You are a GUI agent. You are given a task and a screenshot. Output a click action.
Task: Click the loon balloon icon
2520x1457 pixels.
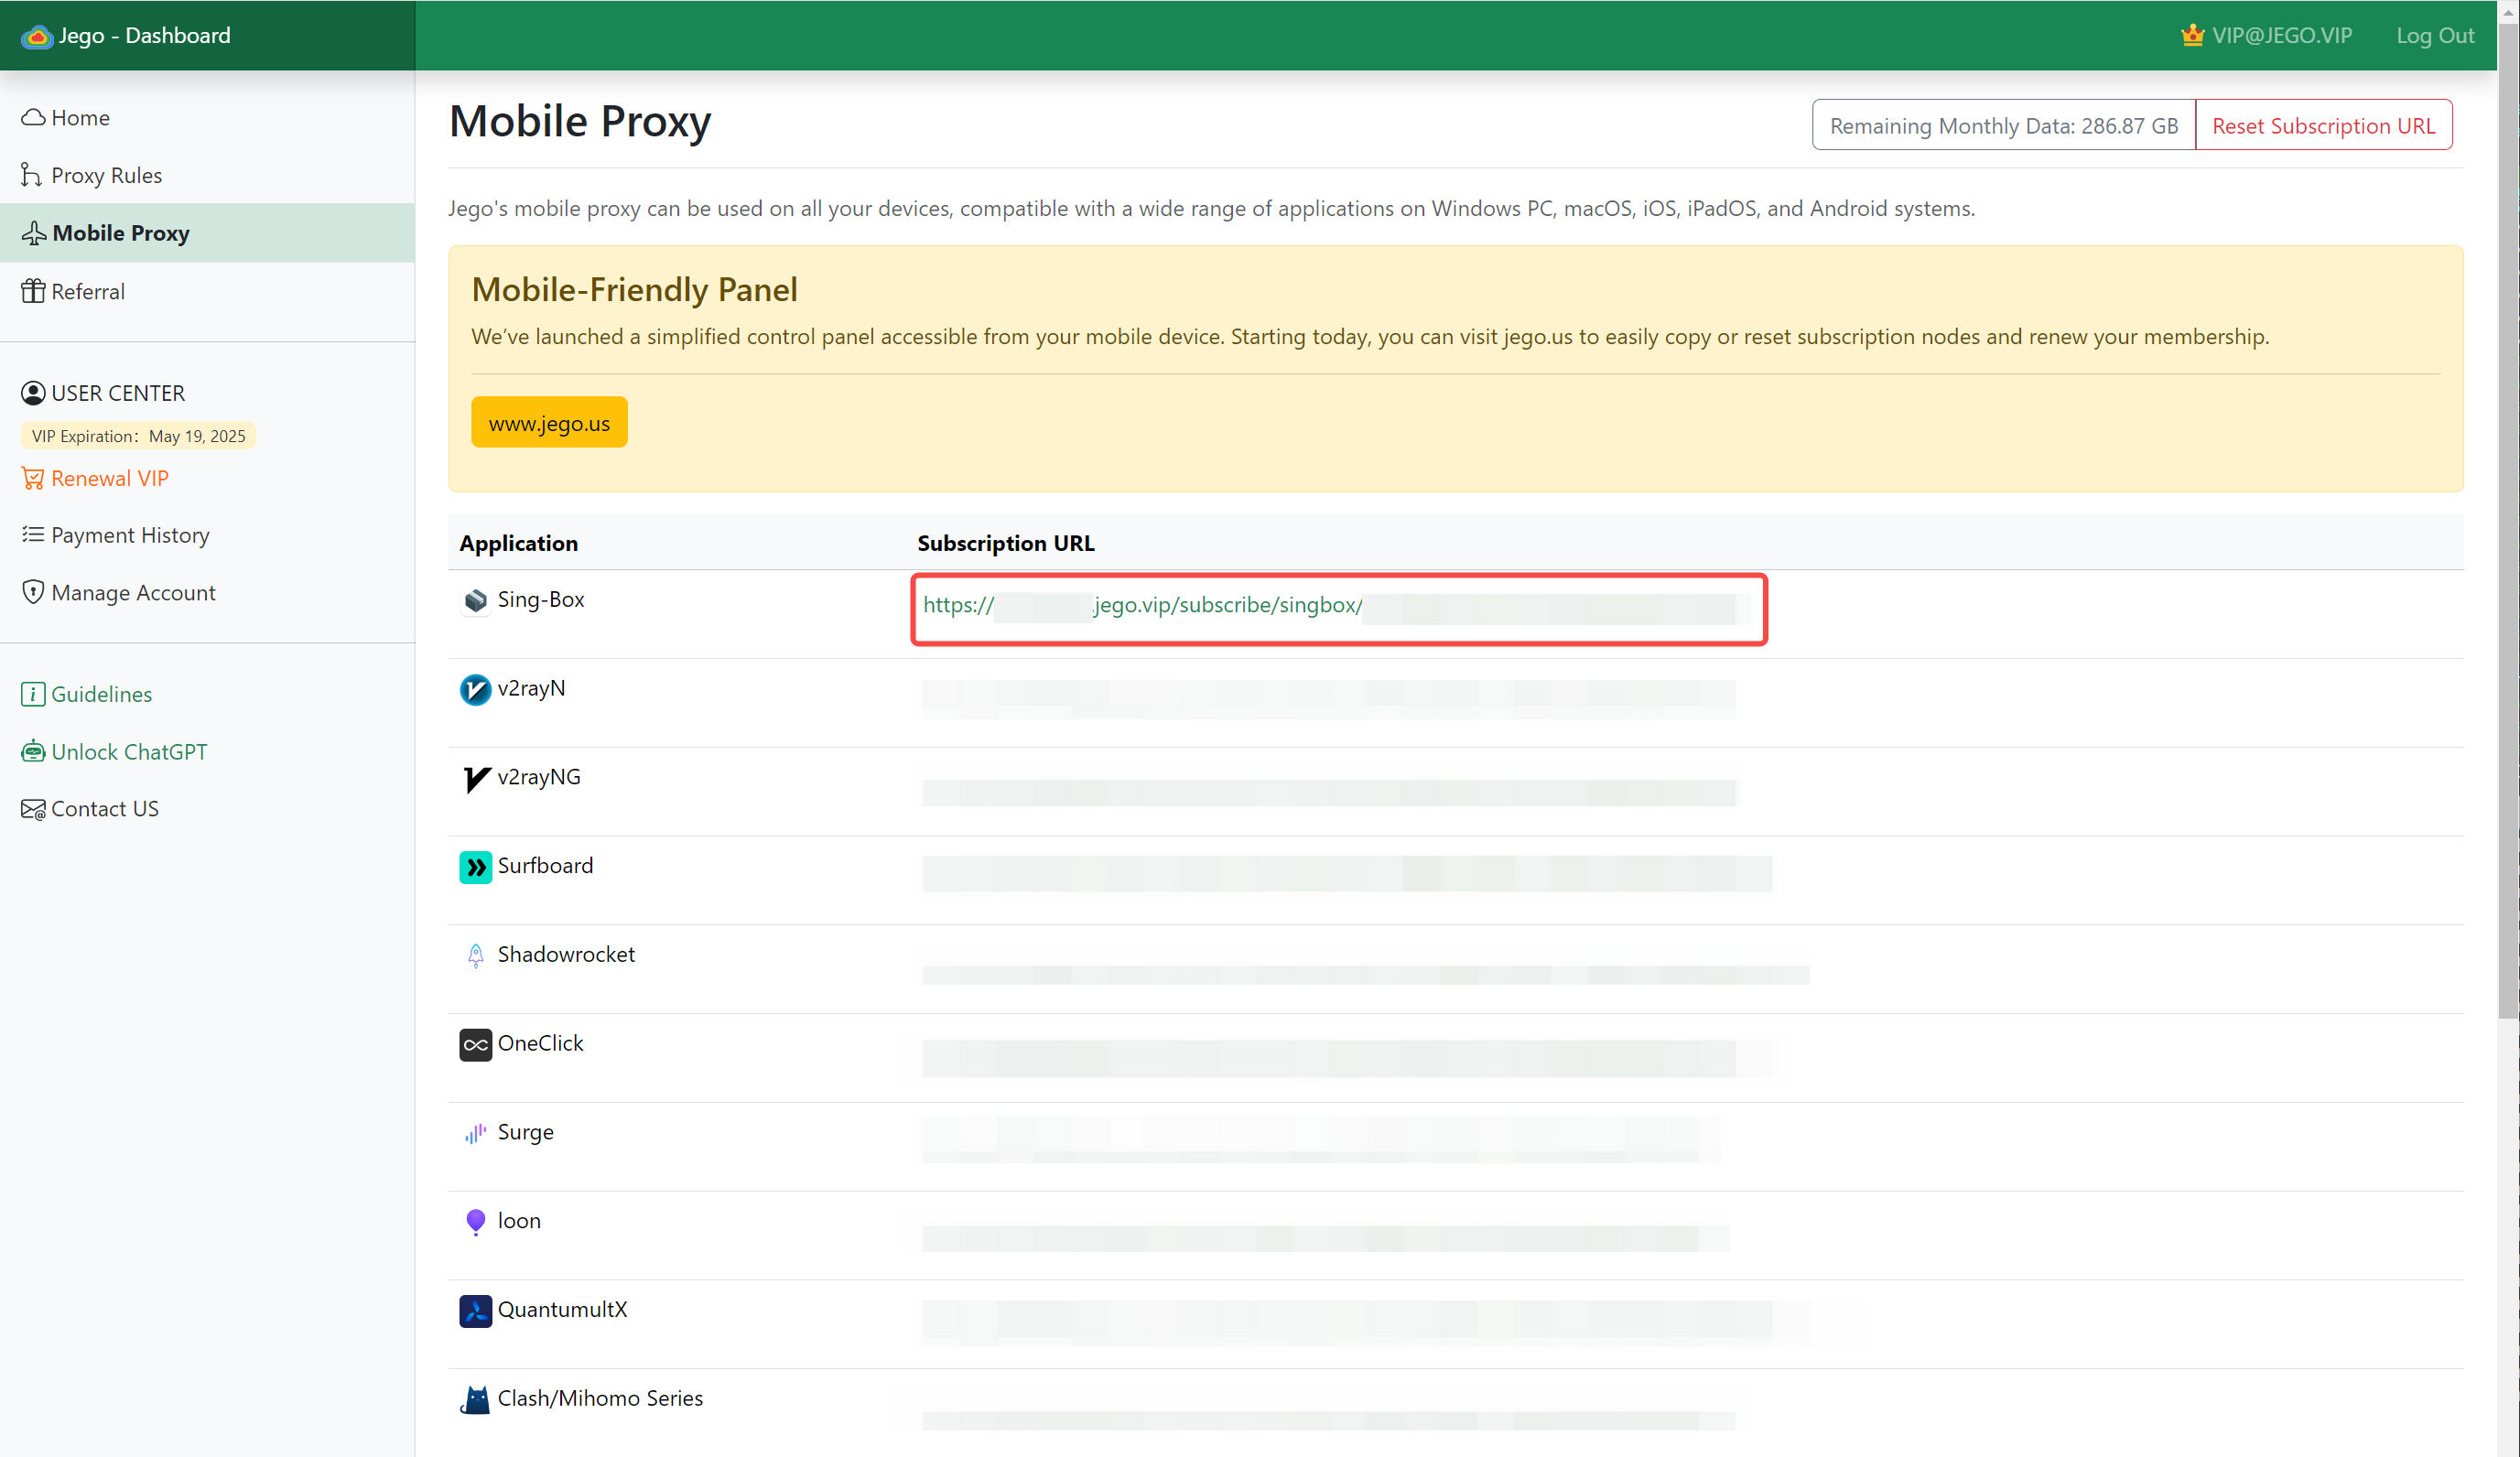(x=475, y=1222)
